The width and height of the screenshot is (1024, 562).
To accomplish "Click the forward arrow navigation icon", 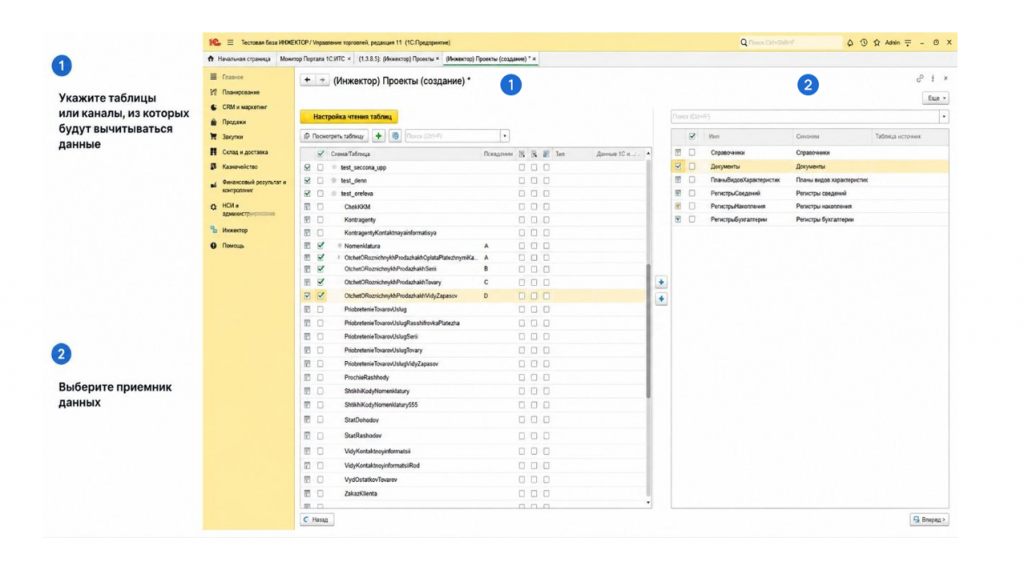I will tap(322, 80).
